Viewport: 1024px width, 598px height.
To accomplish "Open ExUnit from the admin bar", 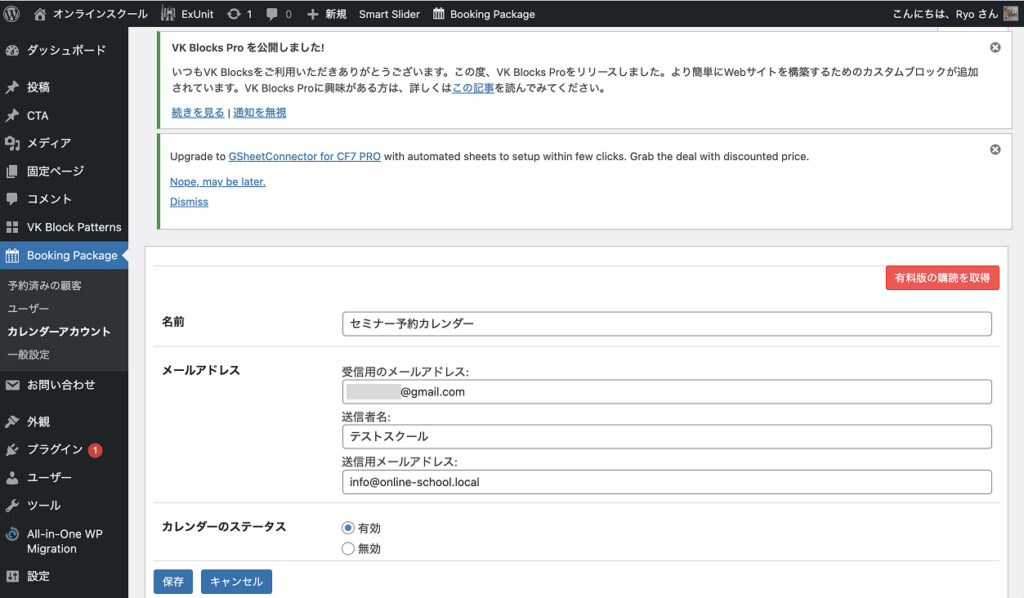I will click(x=186, y=14).
